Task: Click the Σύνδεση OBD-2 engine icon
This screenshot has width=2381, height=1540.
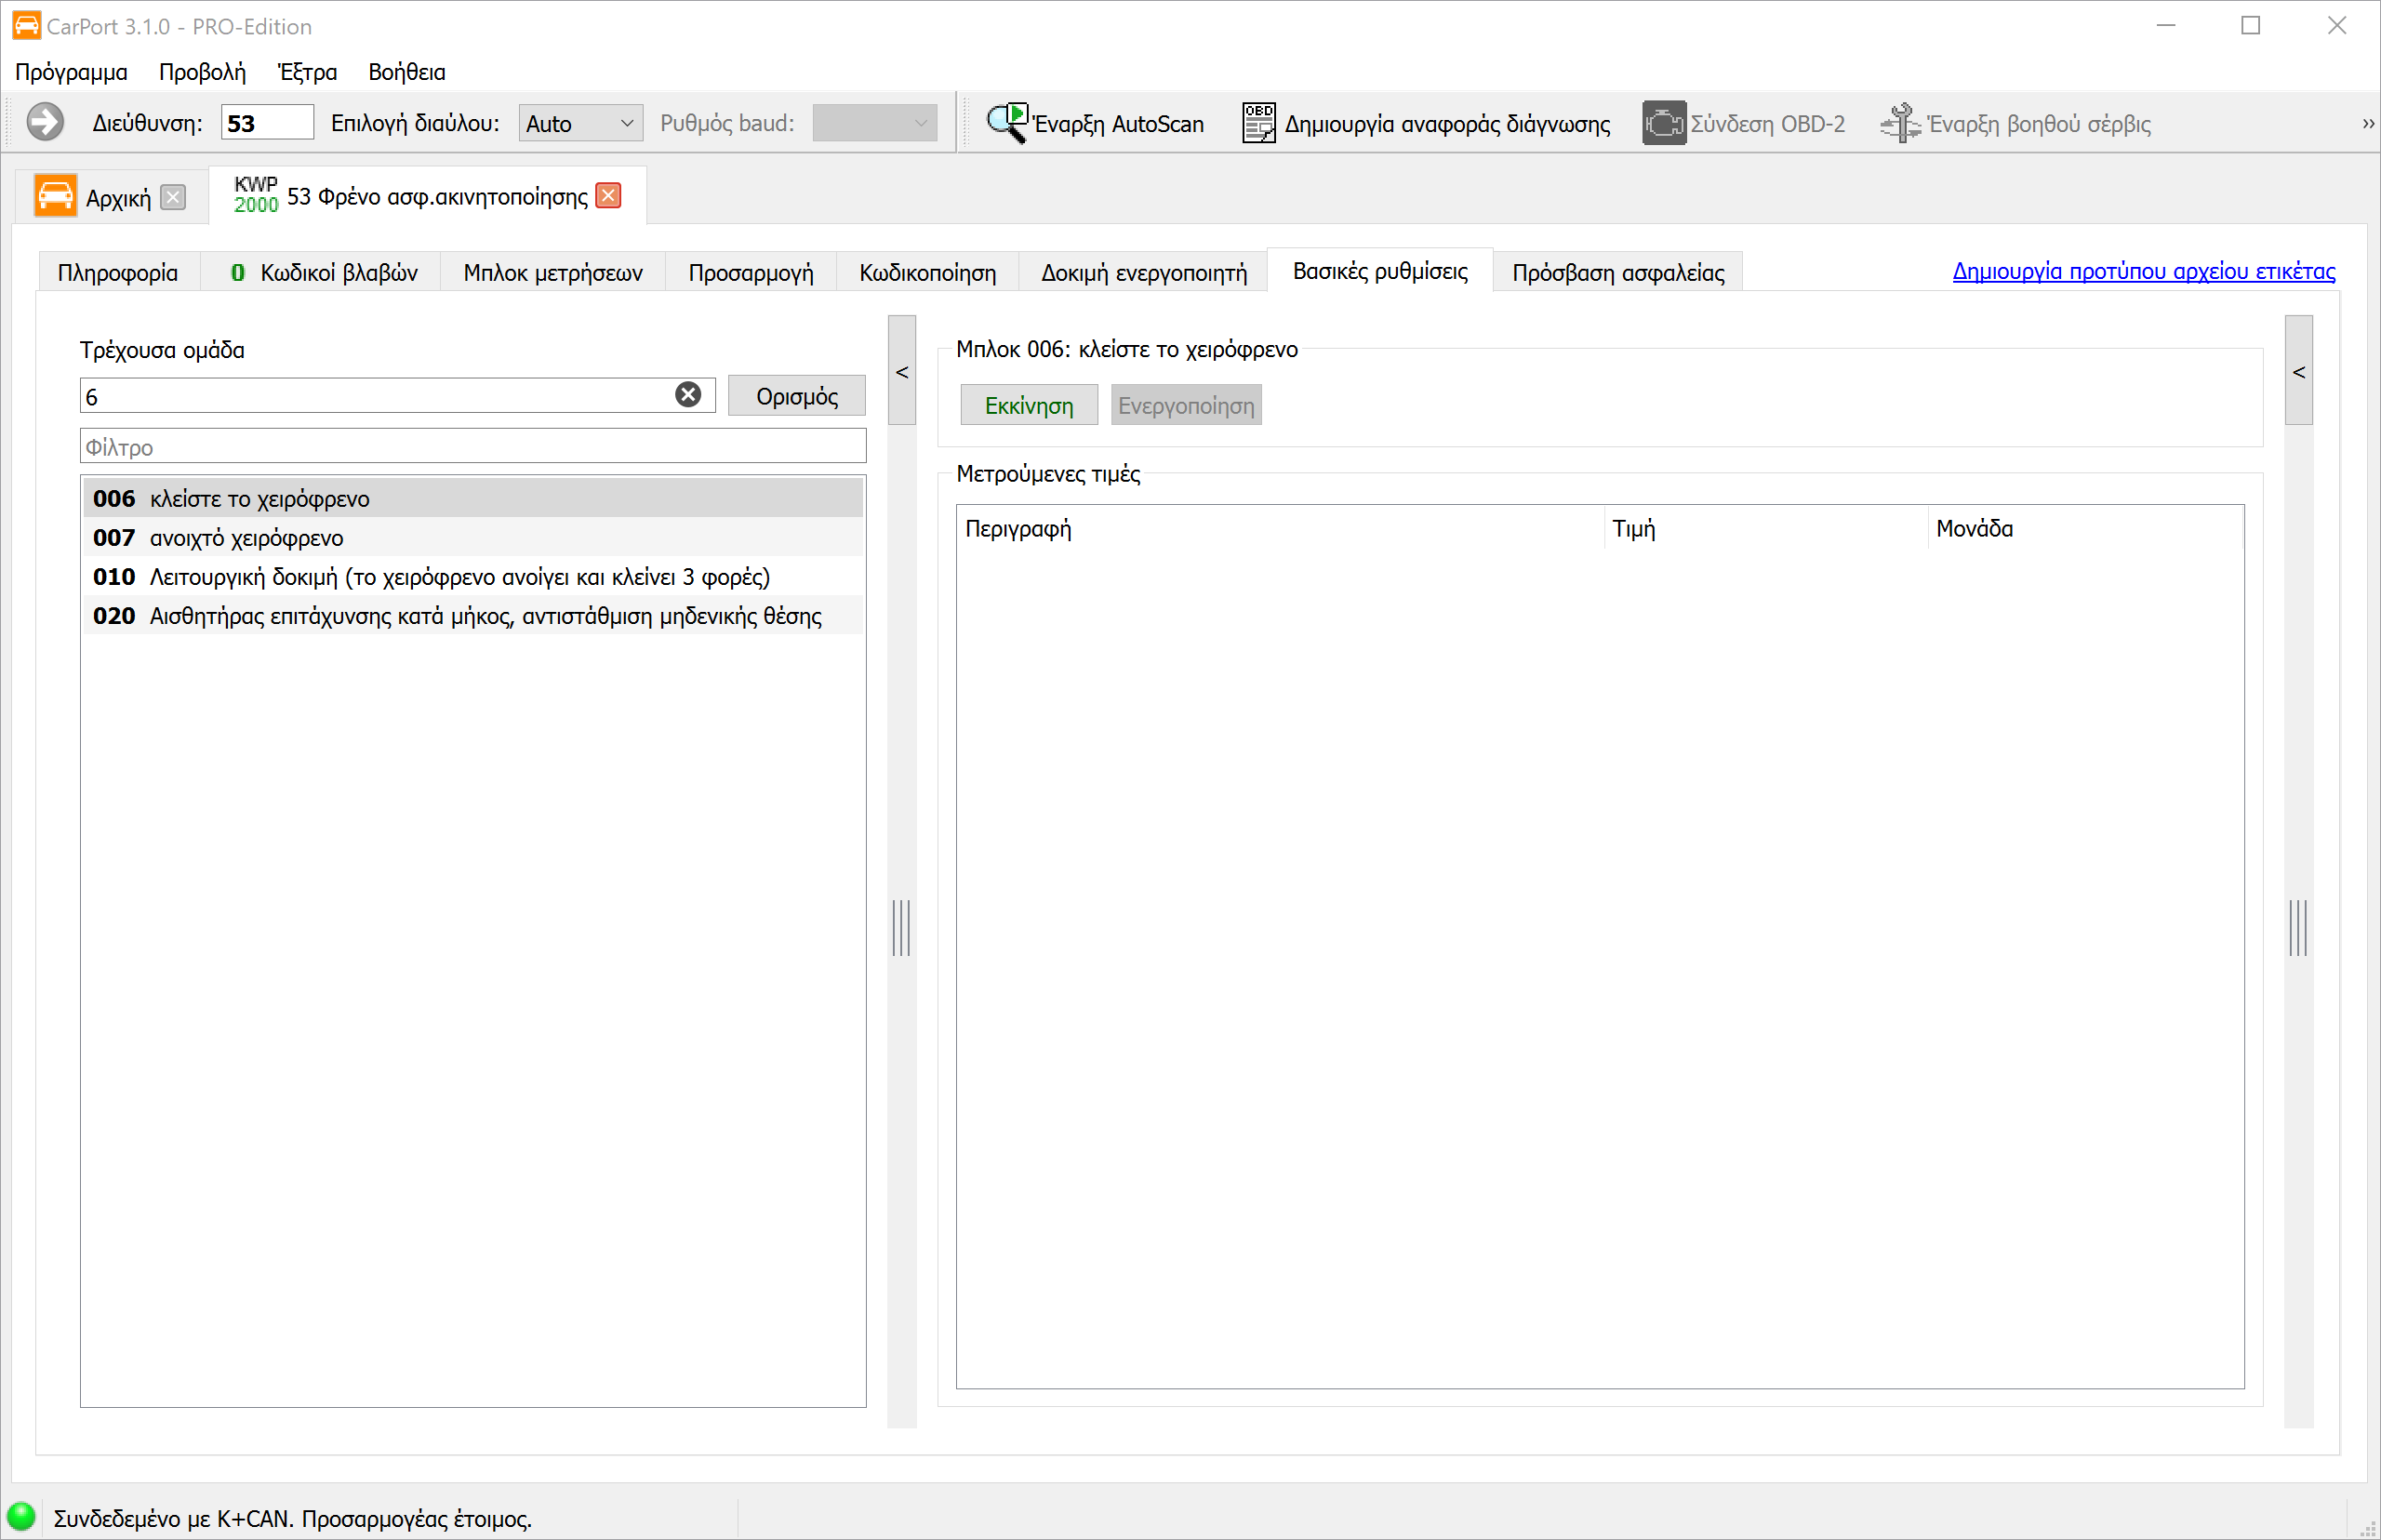Action: [1663, 123]
